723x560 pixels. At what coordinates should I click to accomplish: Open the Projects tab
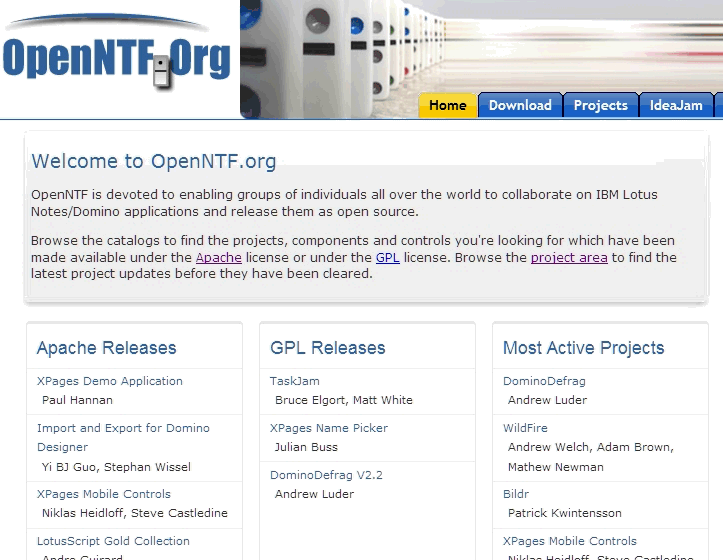pos(601,105)
